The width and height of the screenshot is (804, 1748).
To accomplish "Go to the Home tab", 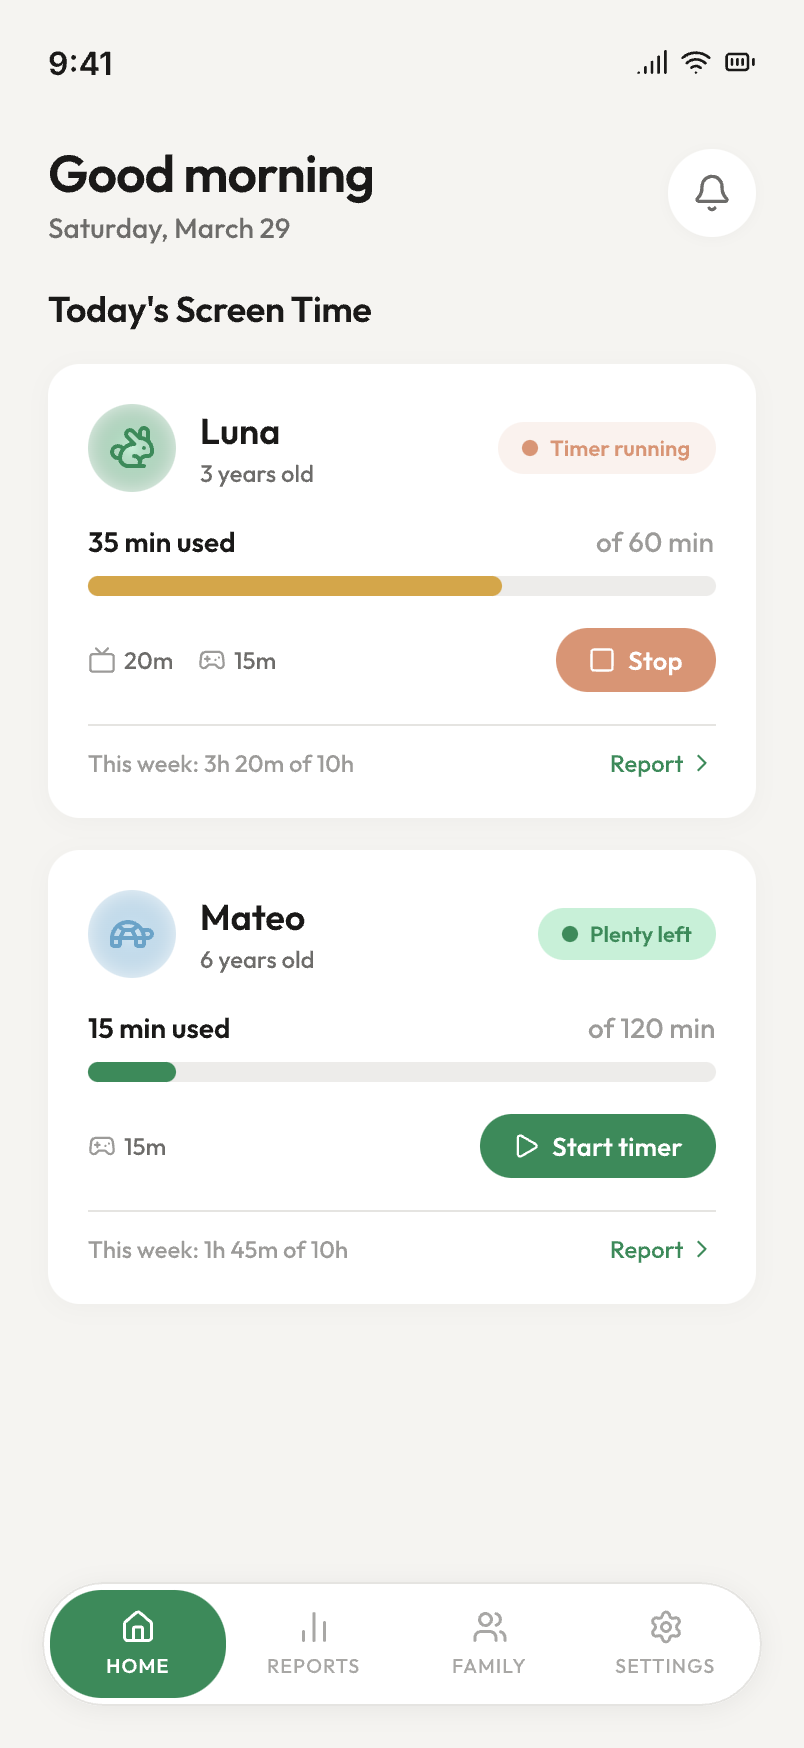I will (138, 1643).
